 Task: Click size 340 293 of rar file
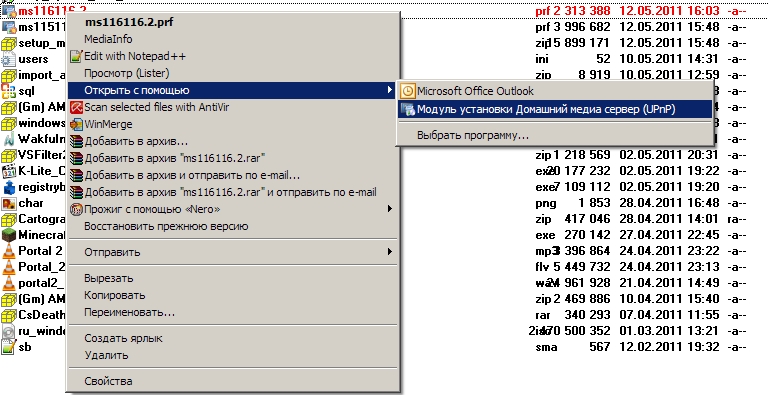click(587, 315)
